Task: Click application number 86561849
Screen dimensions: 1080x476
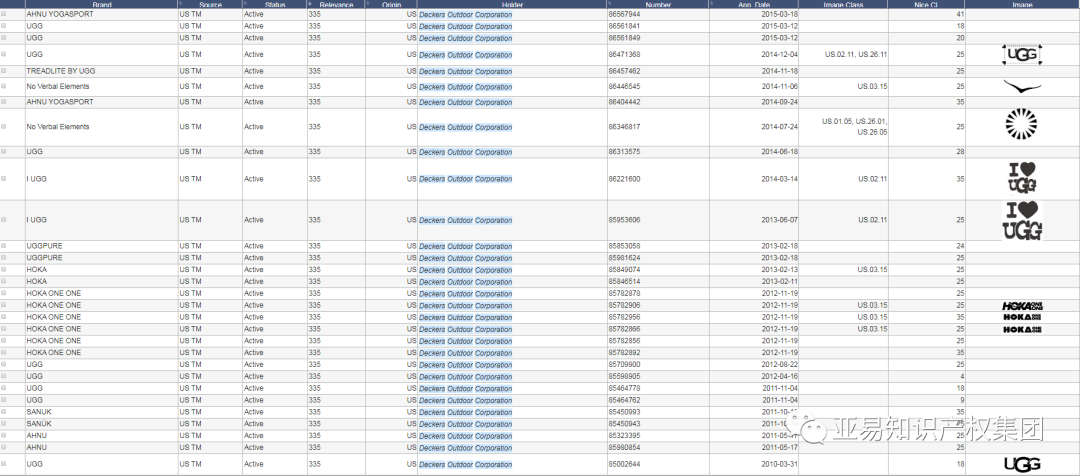Action: point(624,38)
